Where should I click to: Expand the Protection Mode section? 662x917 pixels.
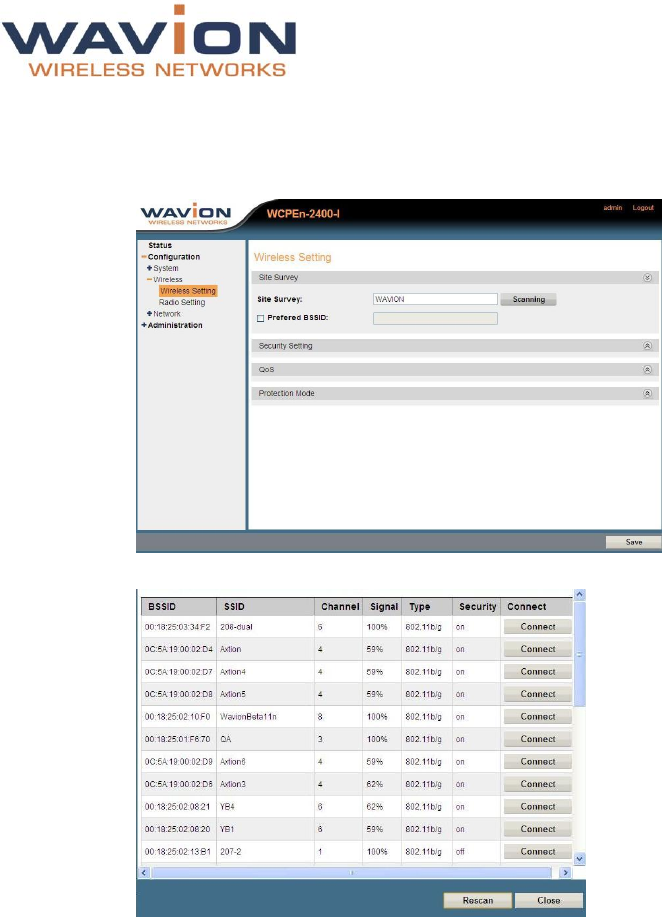[x=647, y=394]
